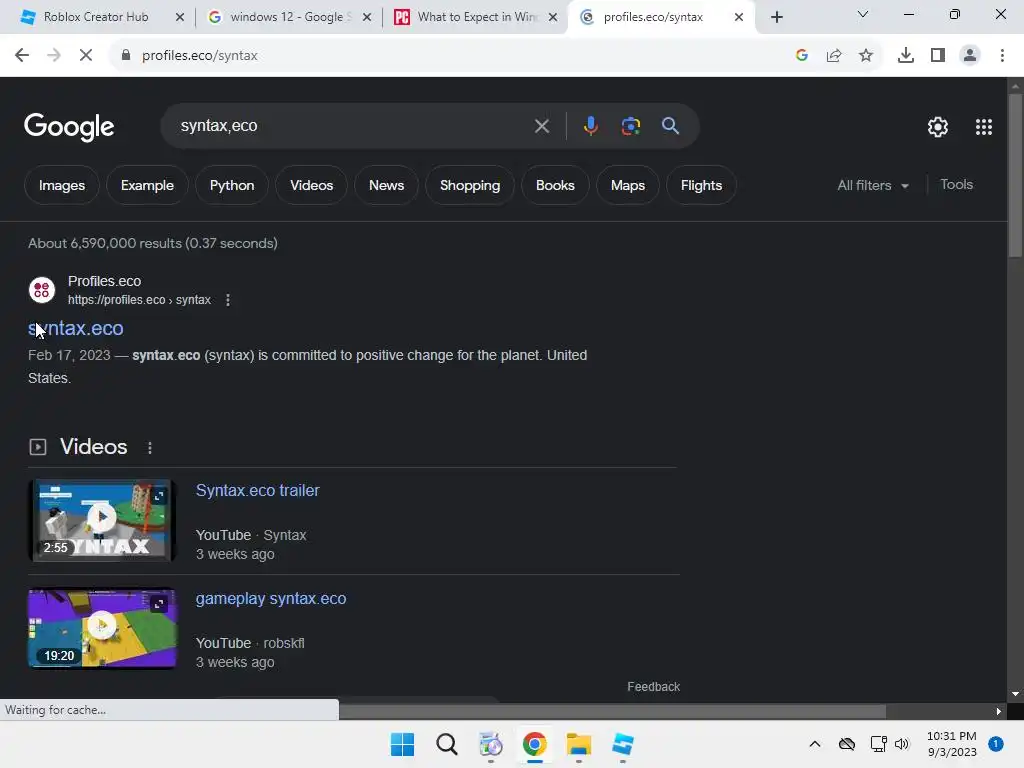1024x768 pixels.
Task: Click the Feedback link
Action: (x=653, y=686)
